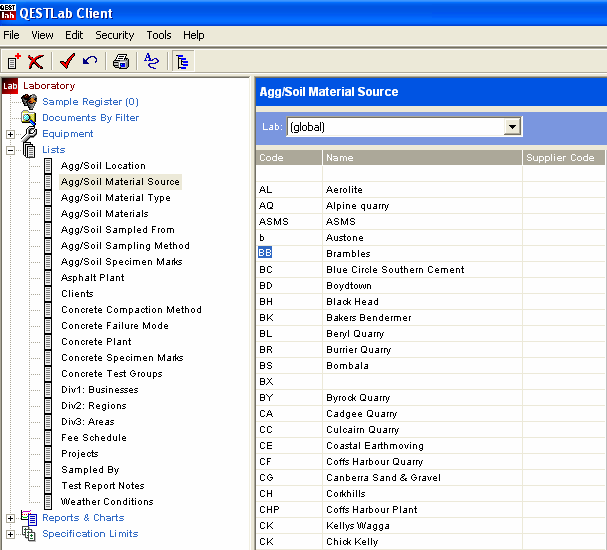607x550 pixels.
Task: Open Sample Register (0)
Action: pyautogui.click(x=90, y=102)
